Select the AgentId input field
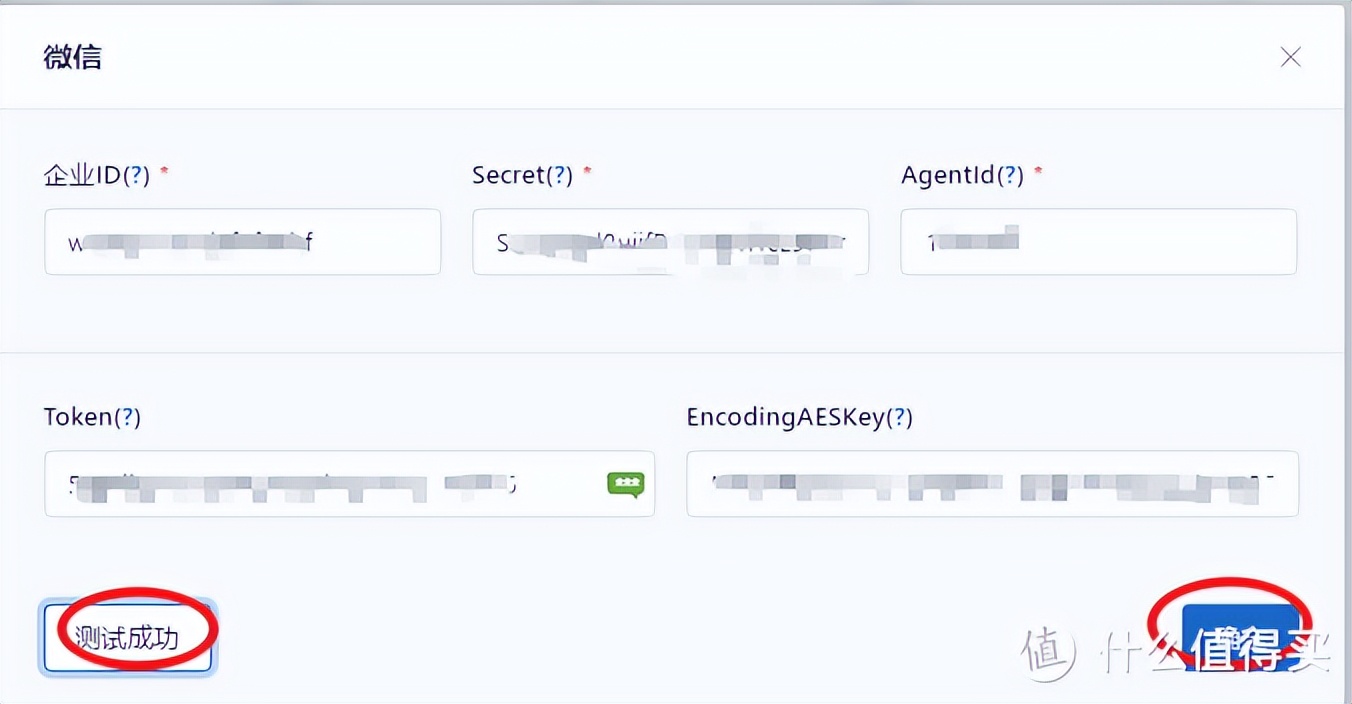1352x704 pixels. click(x=1098, y=242)
